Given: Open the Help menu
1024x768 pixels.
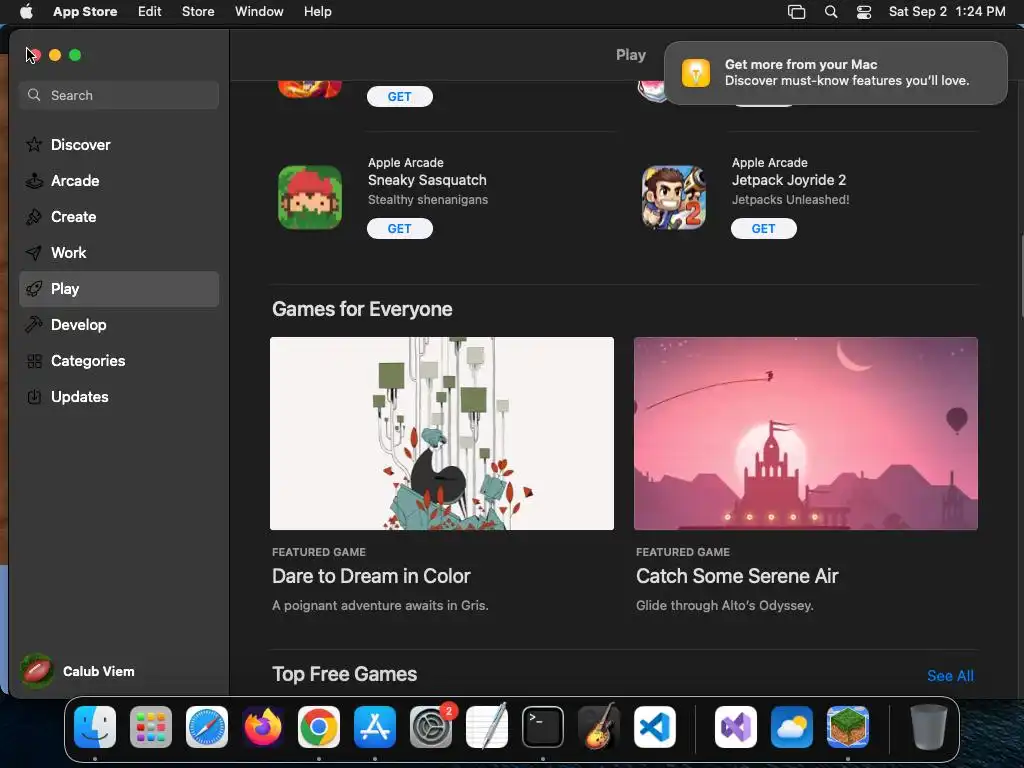Looking at the screenshot, I should (x=317, y=12).
